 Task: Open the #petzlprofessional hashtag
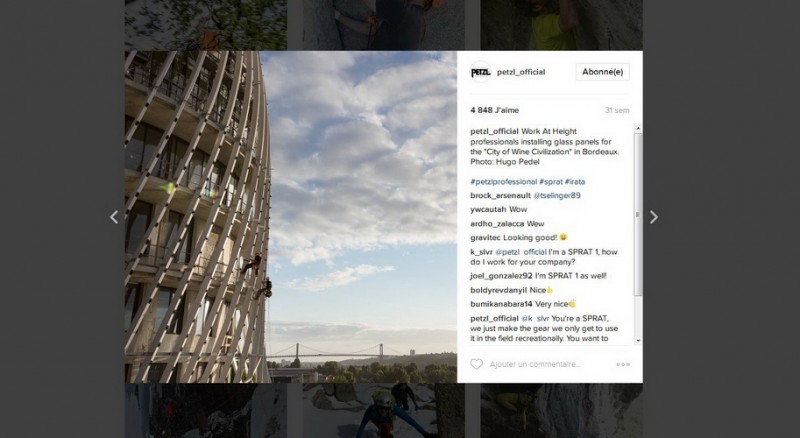click(504, 182)
